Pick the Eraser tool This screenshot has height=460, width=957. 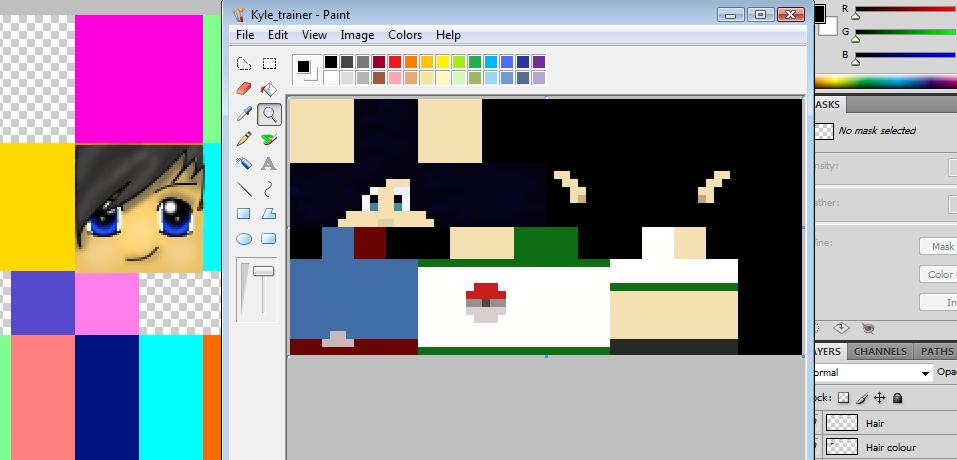(244, 89)
